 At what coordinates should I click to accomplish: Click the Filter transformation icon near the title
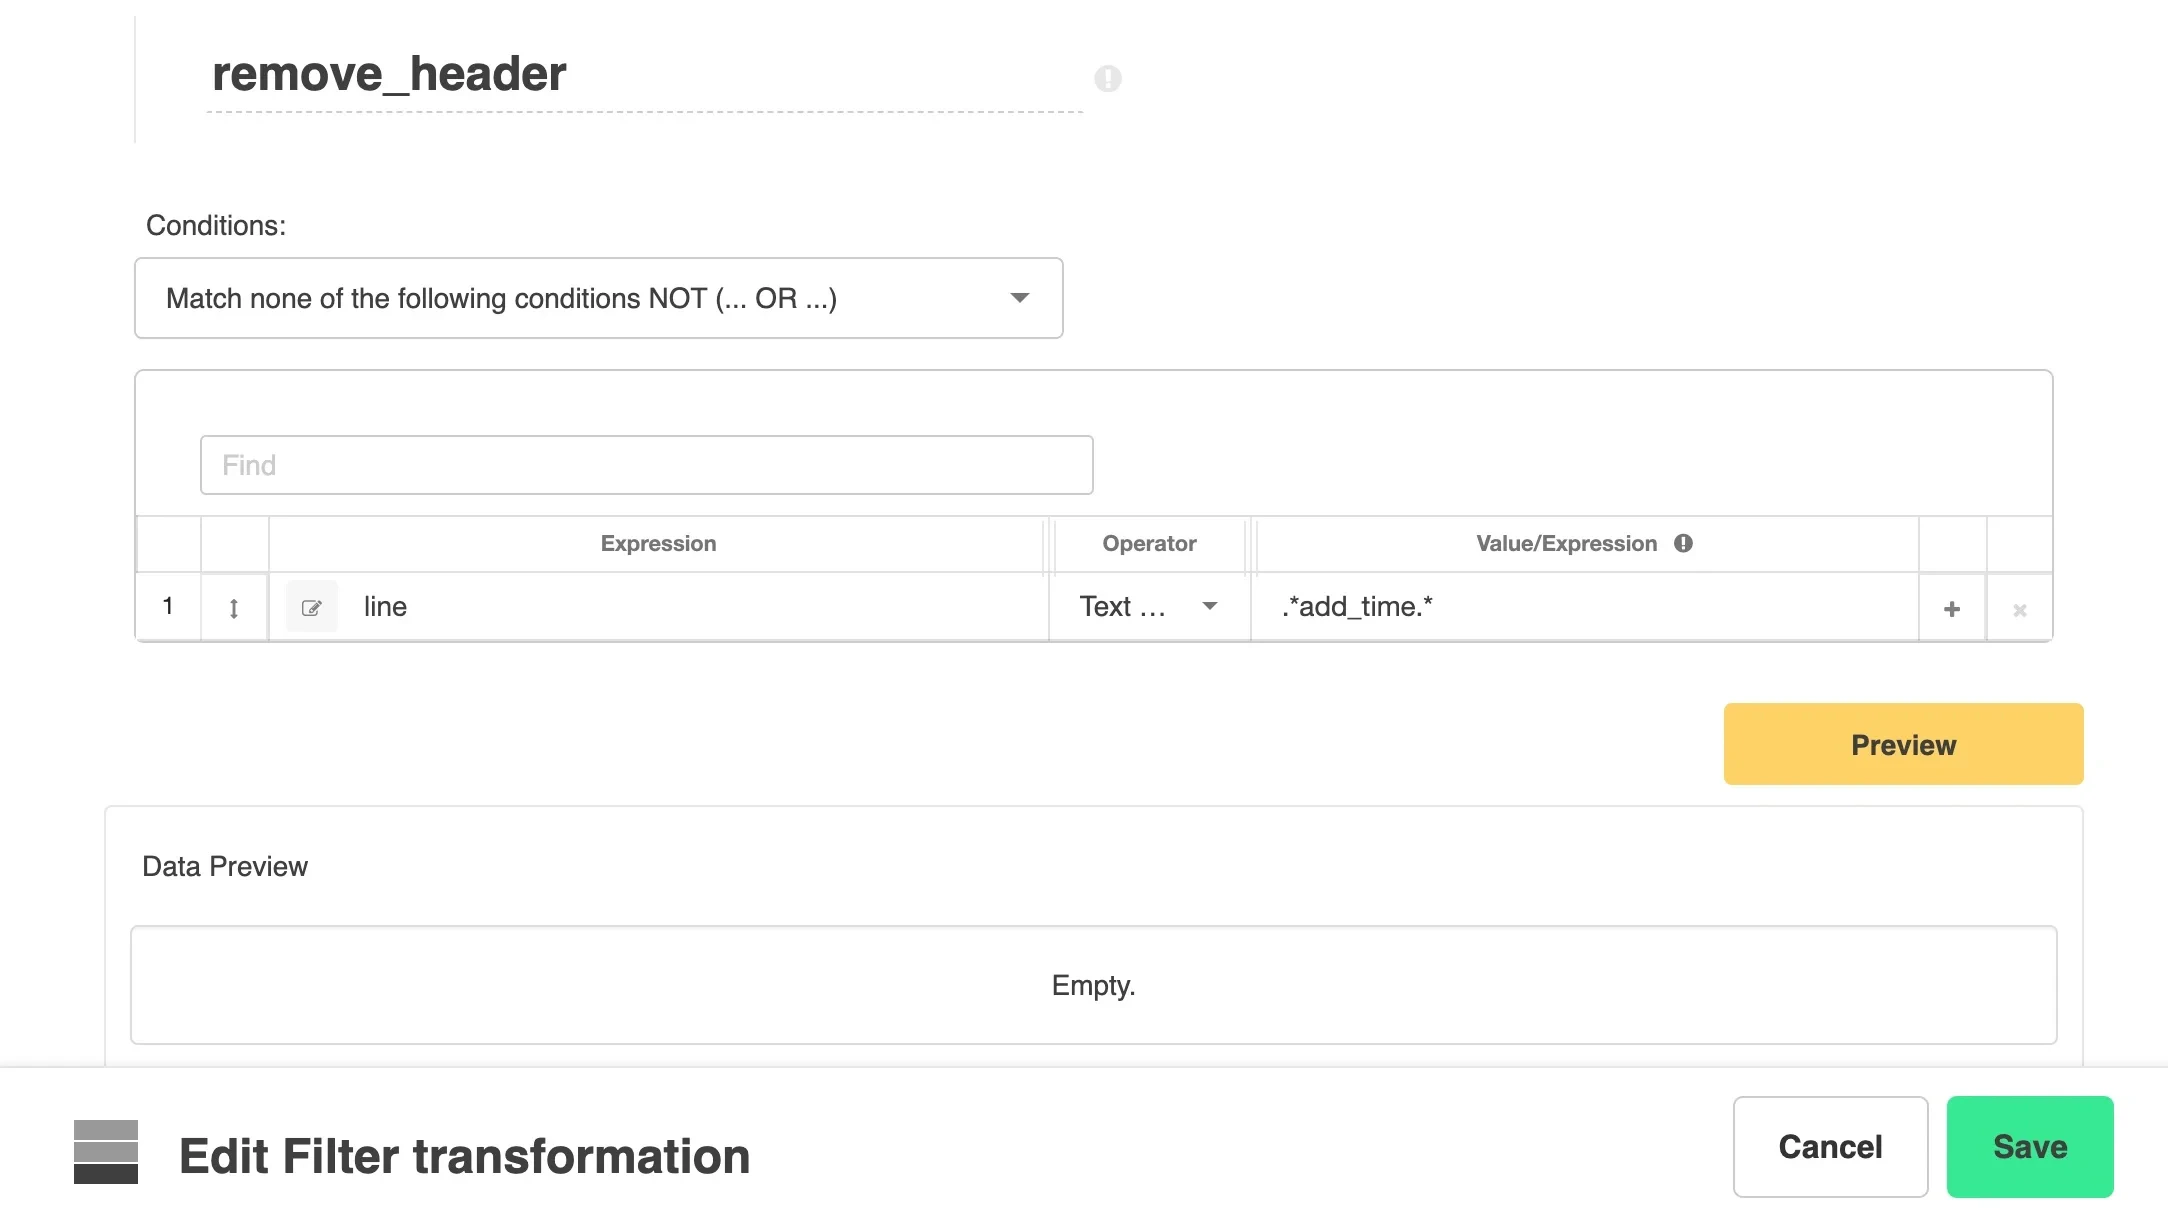click(x=105, y=1150)
